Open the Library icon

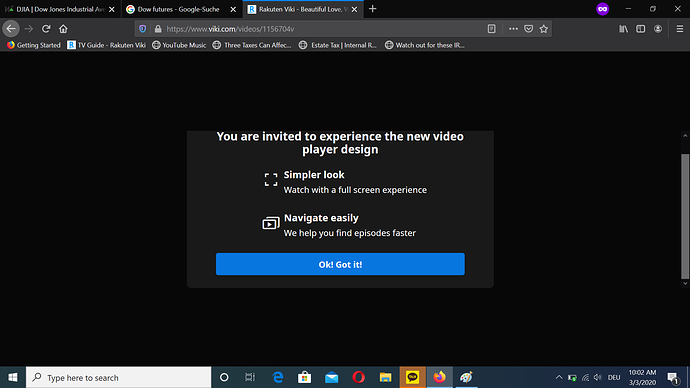[624, 29]
